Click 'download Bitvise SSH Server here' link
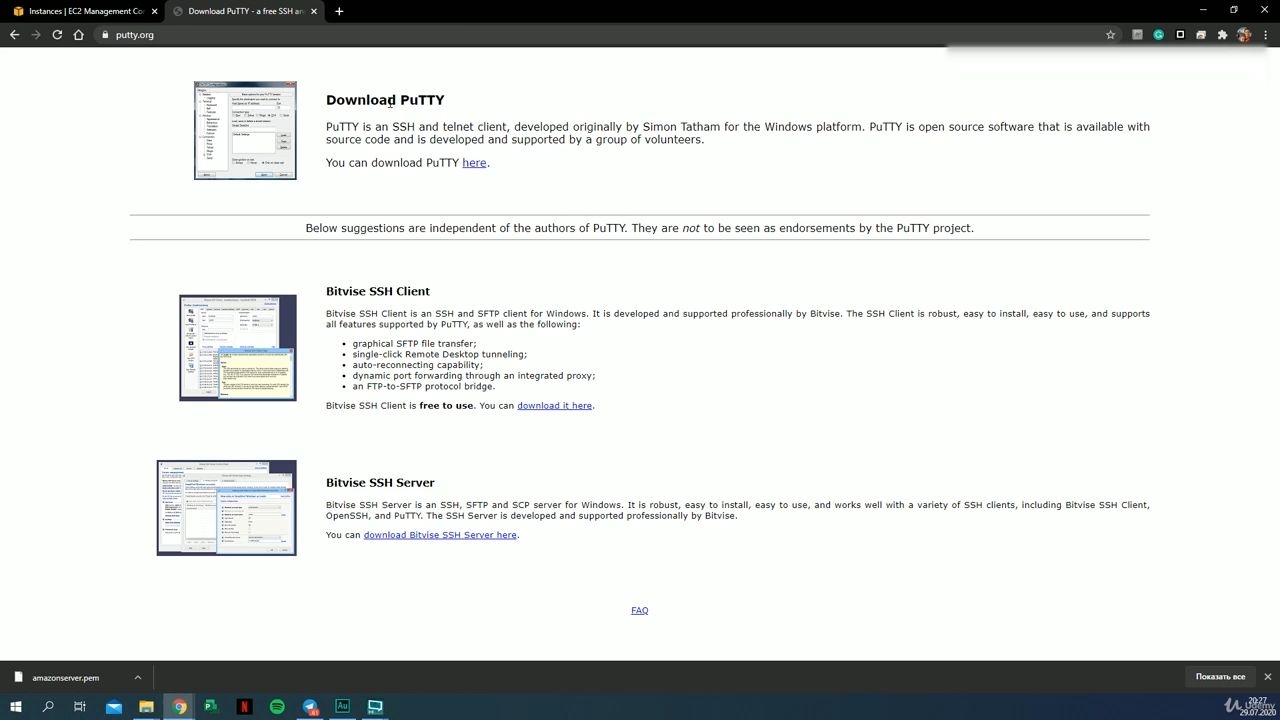1280x720 pixels. [x=440, y=535]
